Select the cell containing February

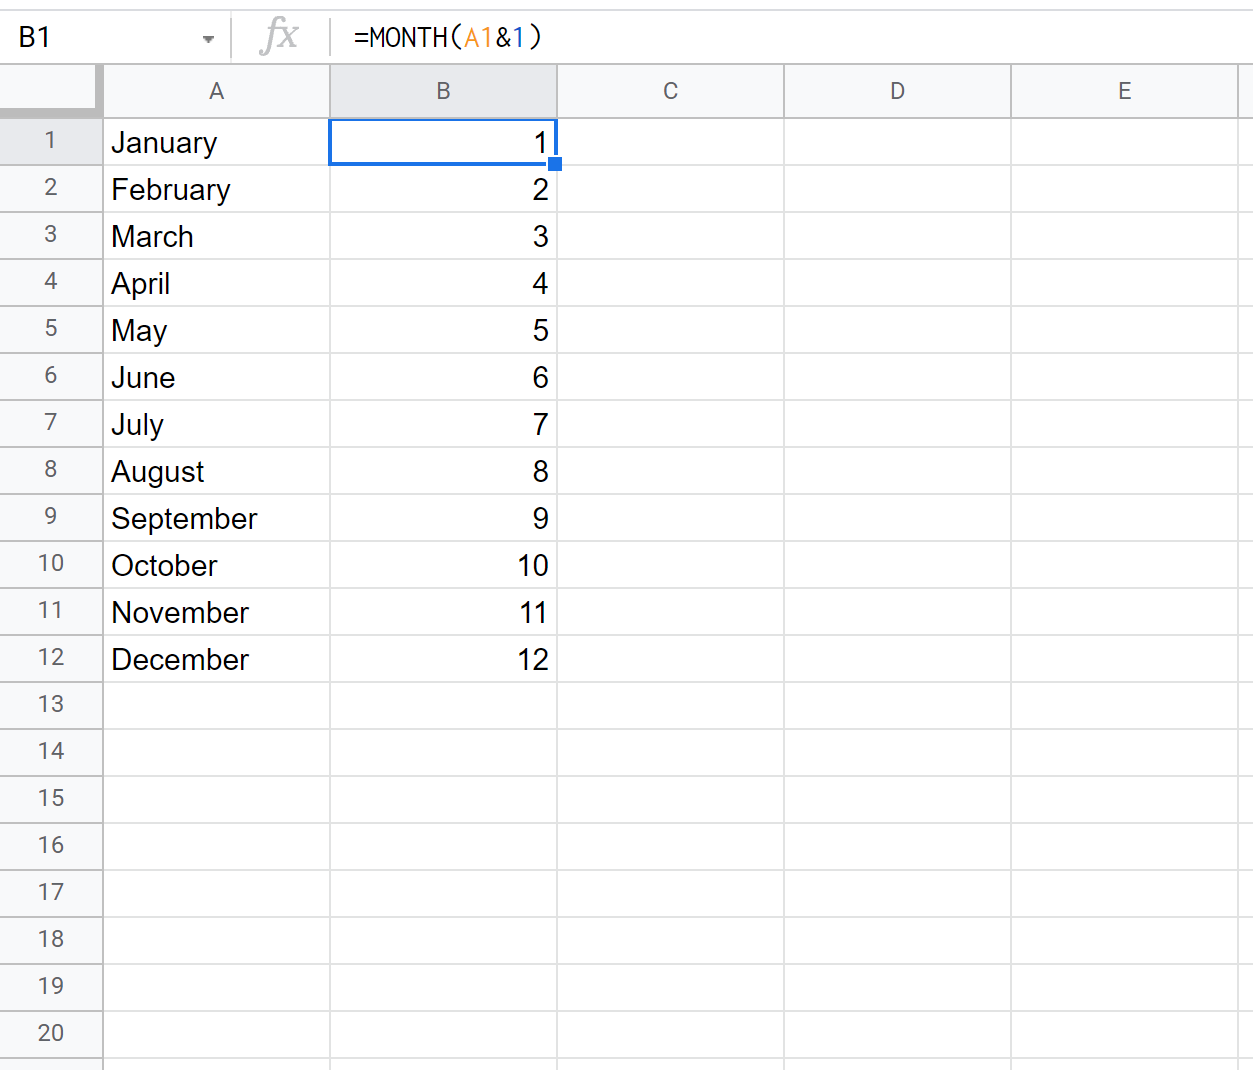click(x=216, y=189)
